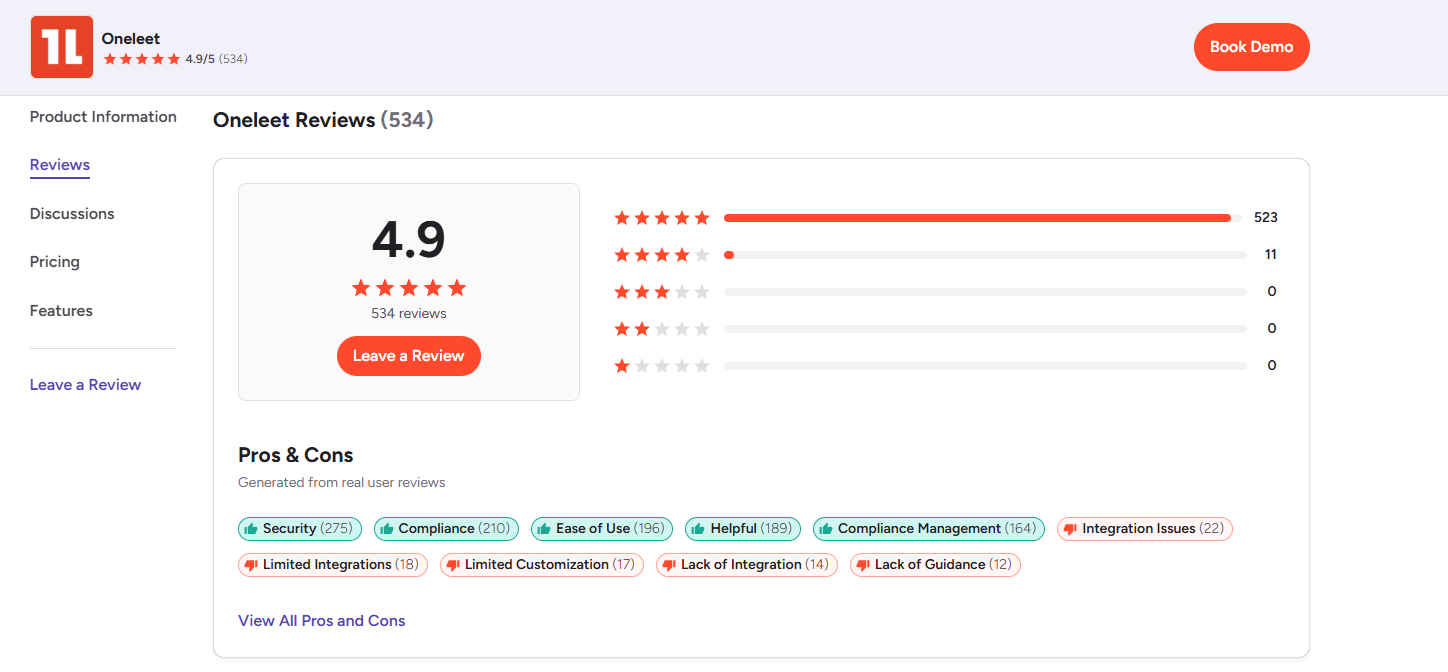Image resolution: width=1448 pixels, height=672 pixels.
Task: Click the two-star rating icons row
Action: [x=662, y=329]
